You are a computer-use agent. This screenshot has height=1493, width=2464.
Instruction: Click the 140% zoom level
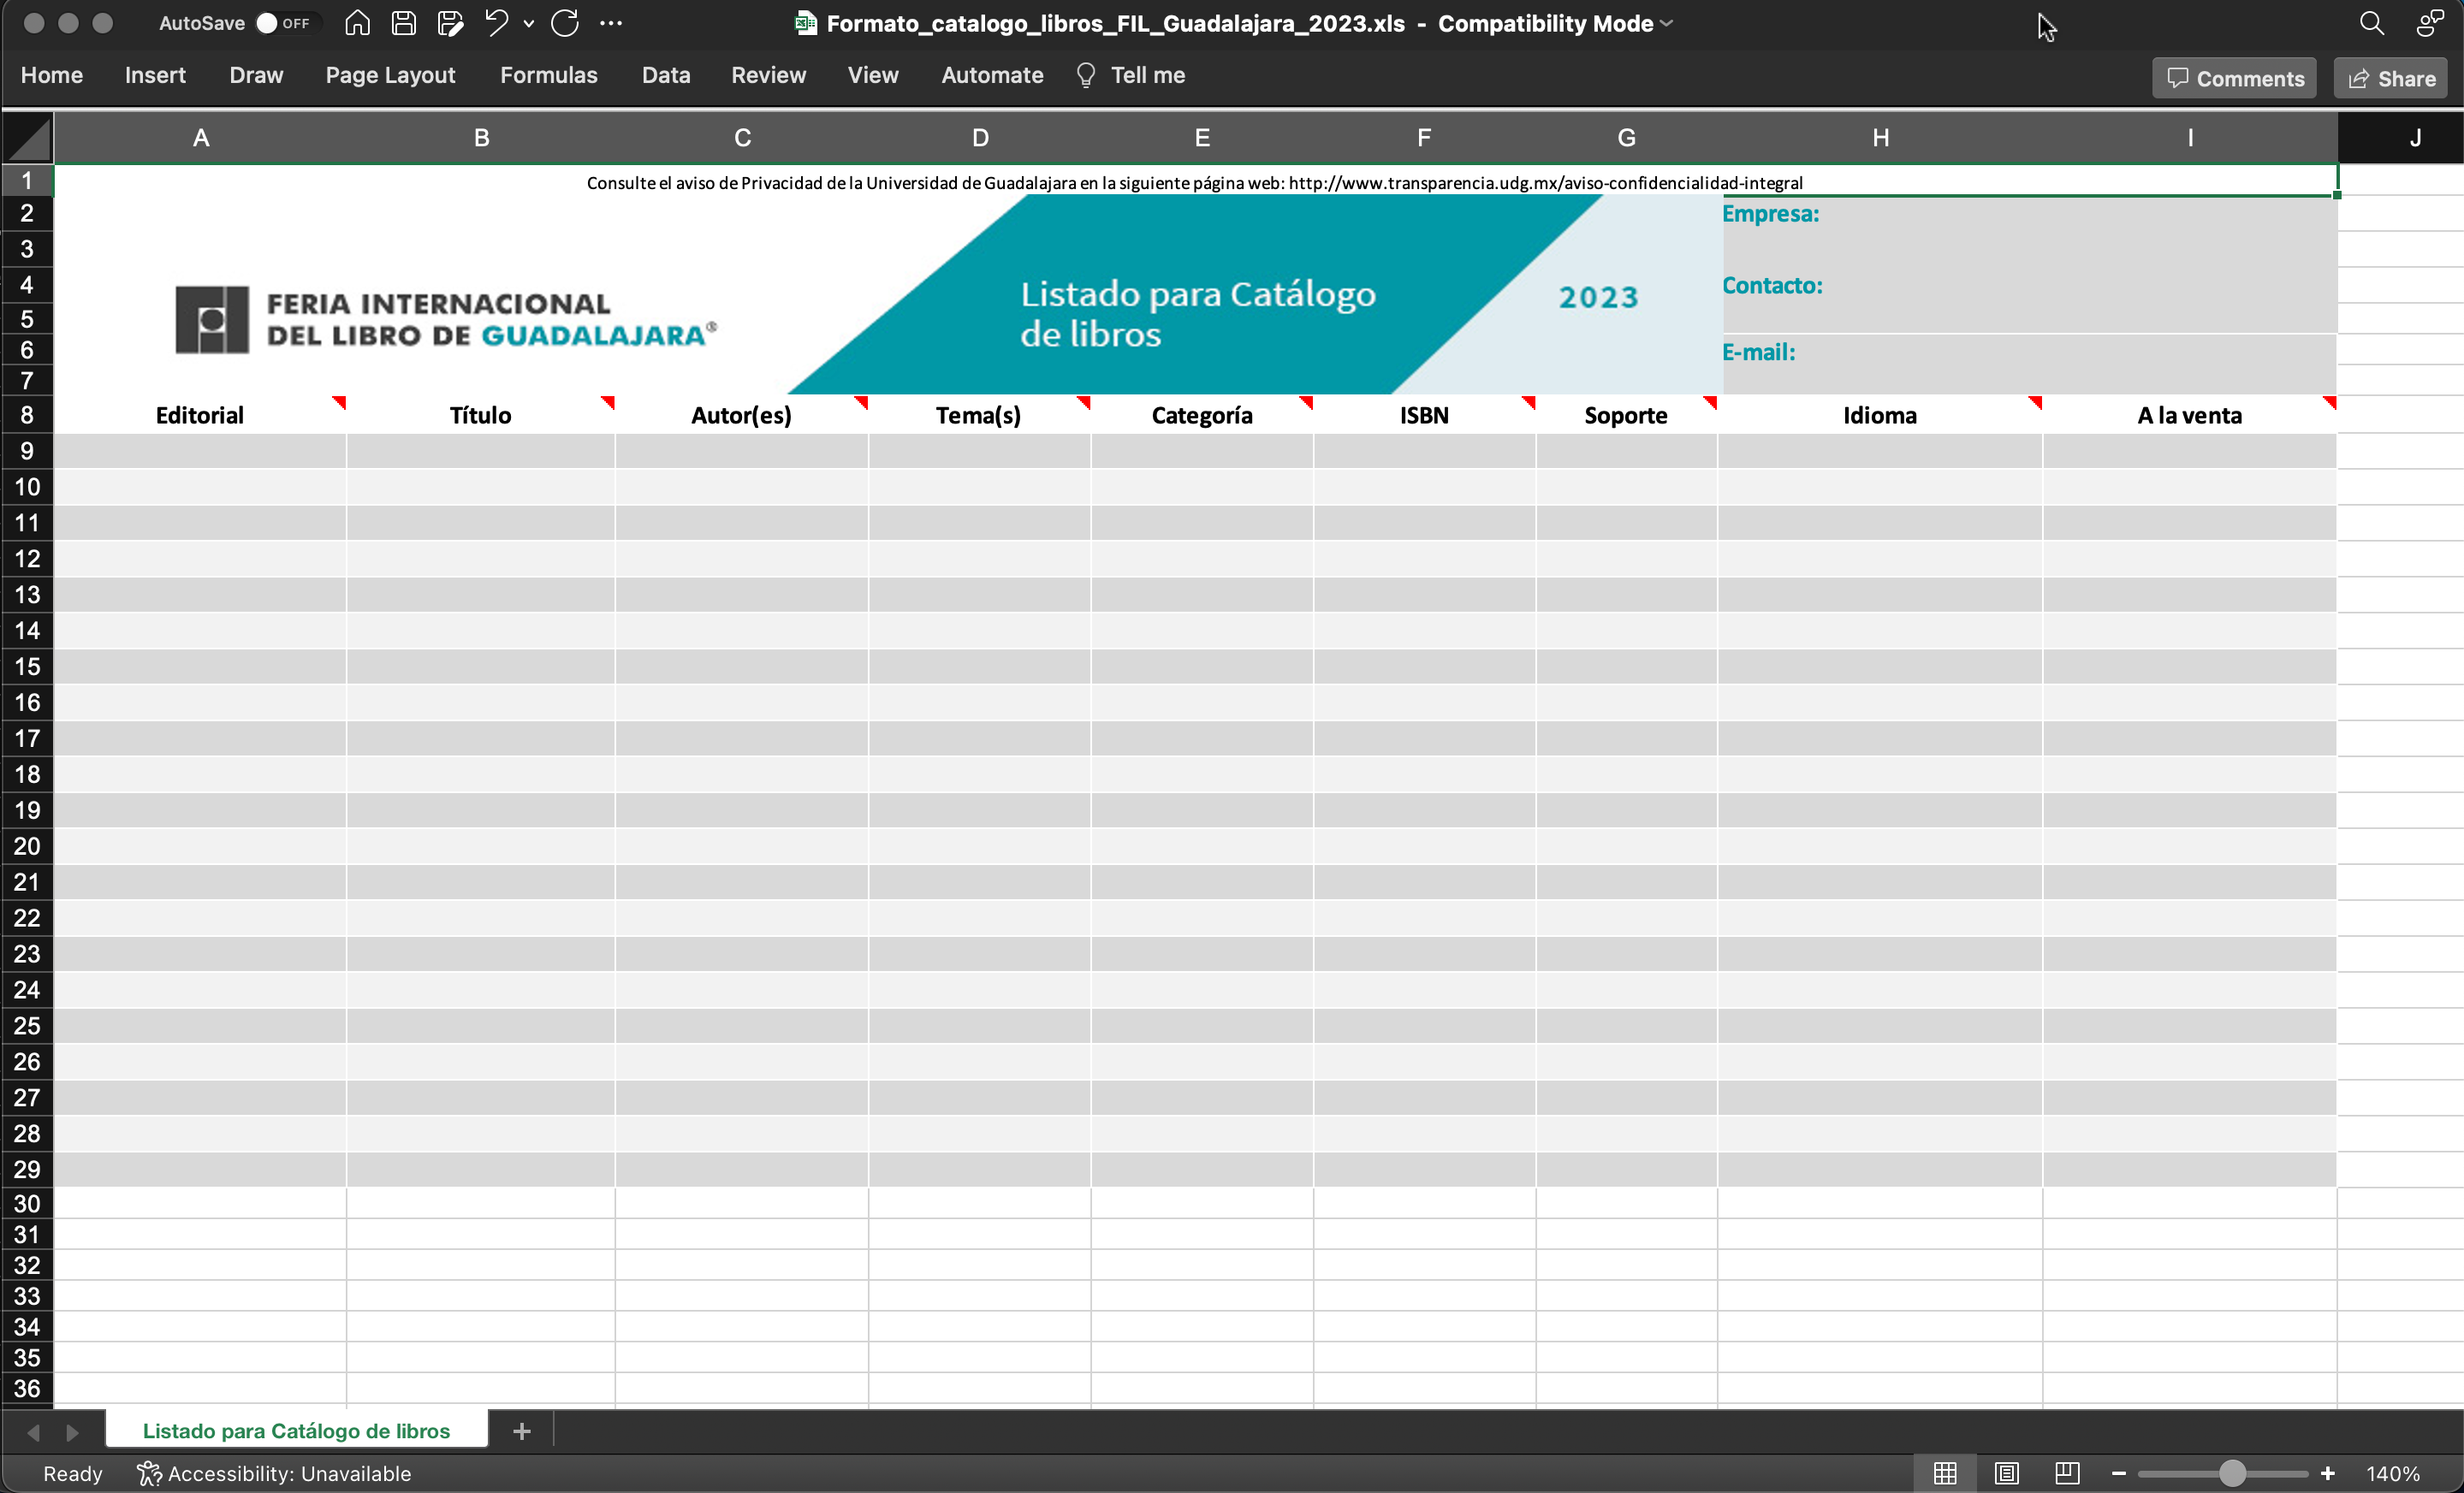click(x=2393, y=1474)
